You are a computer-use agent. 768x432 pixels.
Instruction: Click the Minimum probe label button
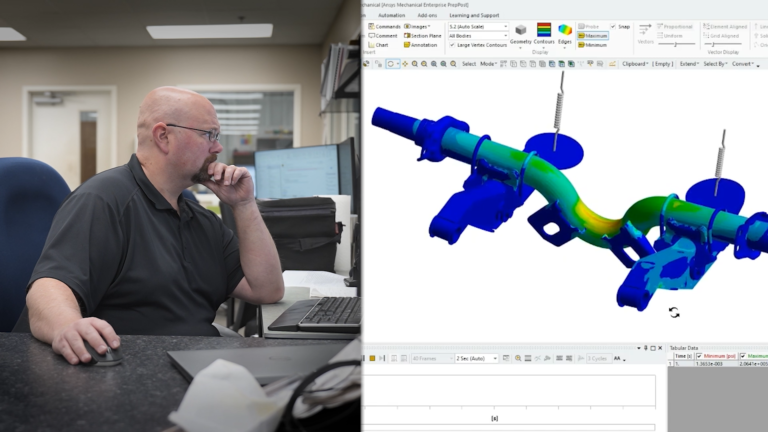click(x=592, y=45)
